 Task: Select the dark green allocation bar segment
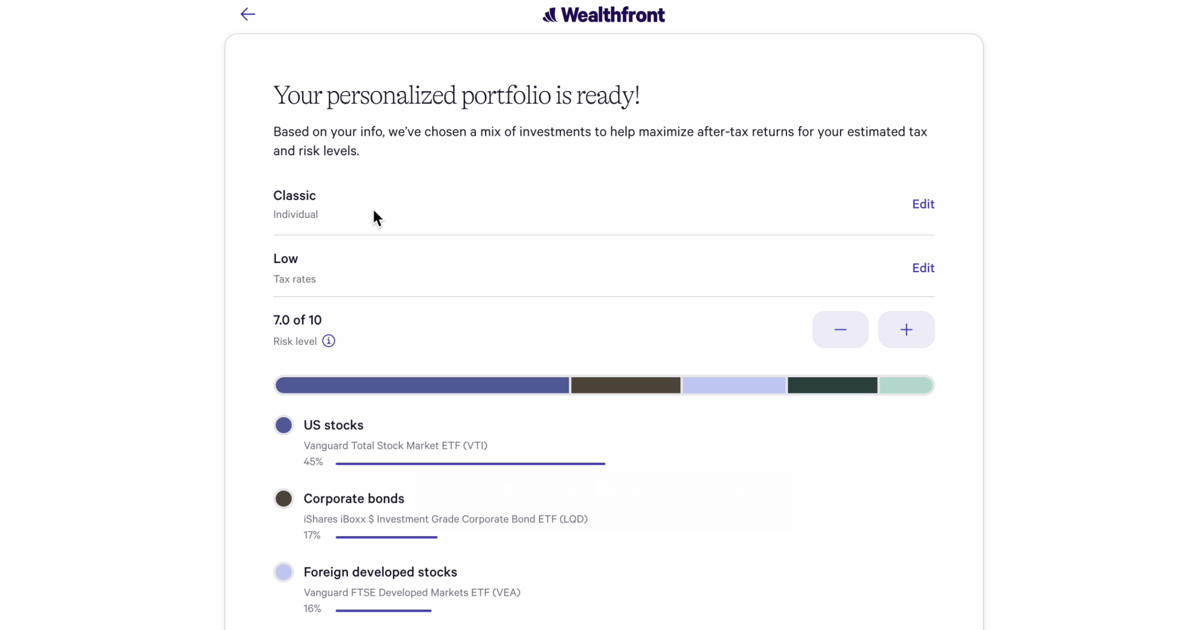832,385
